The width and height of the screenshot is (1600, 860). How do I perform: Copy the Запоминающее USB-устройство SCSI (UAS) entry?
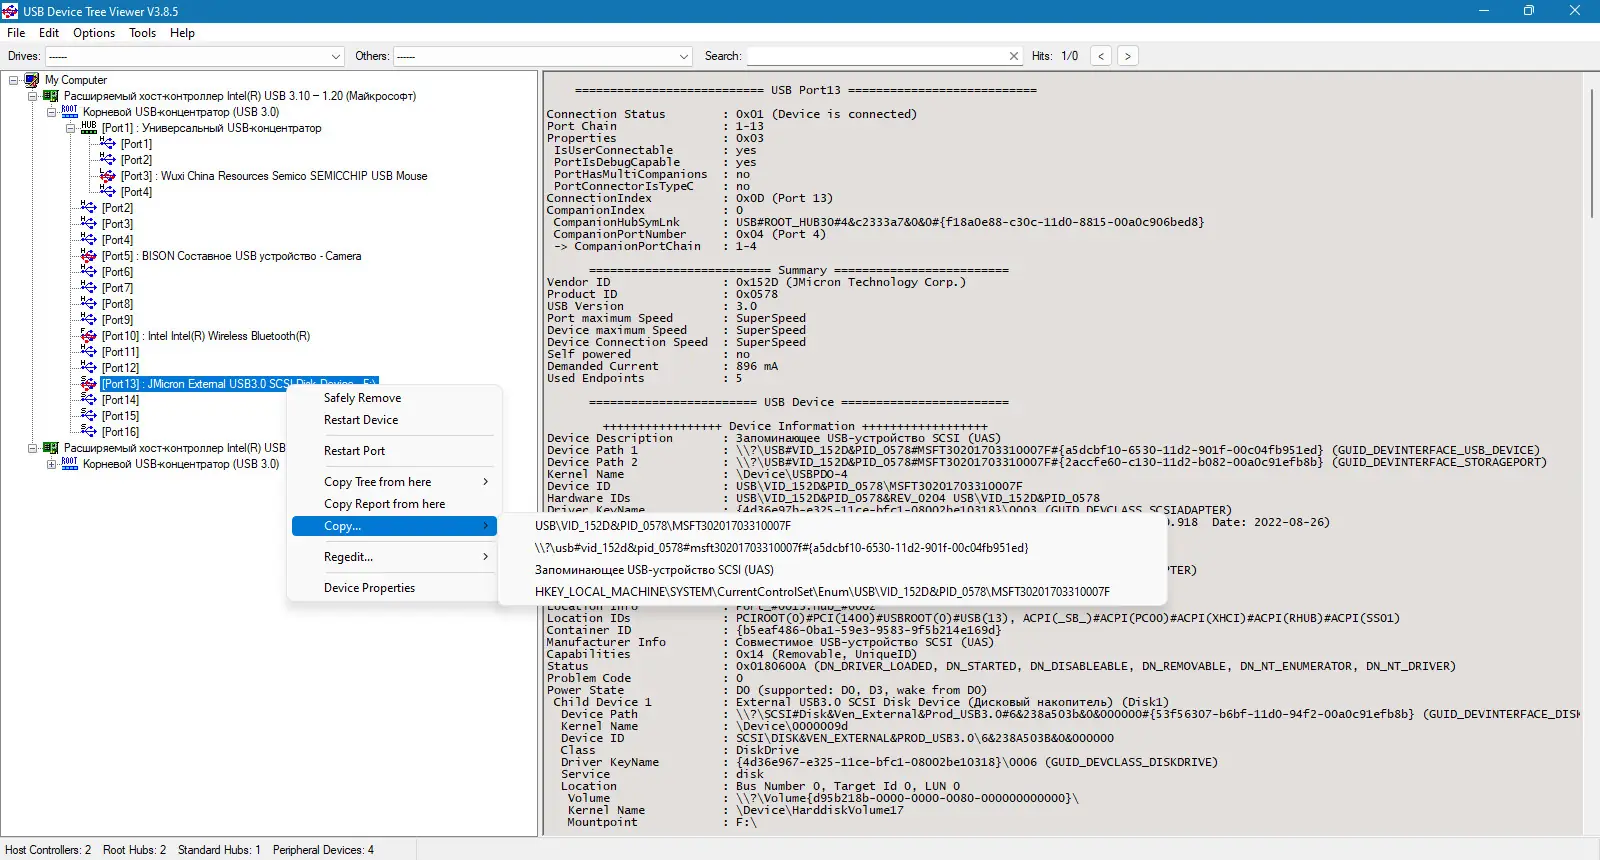(832, 570)
